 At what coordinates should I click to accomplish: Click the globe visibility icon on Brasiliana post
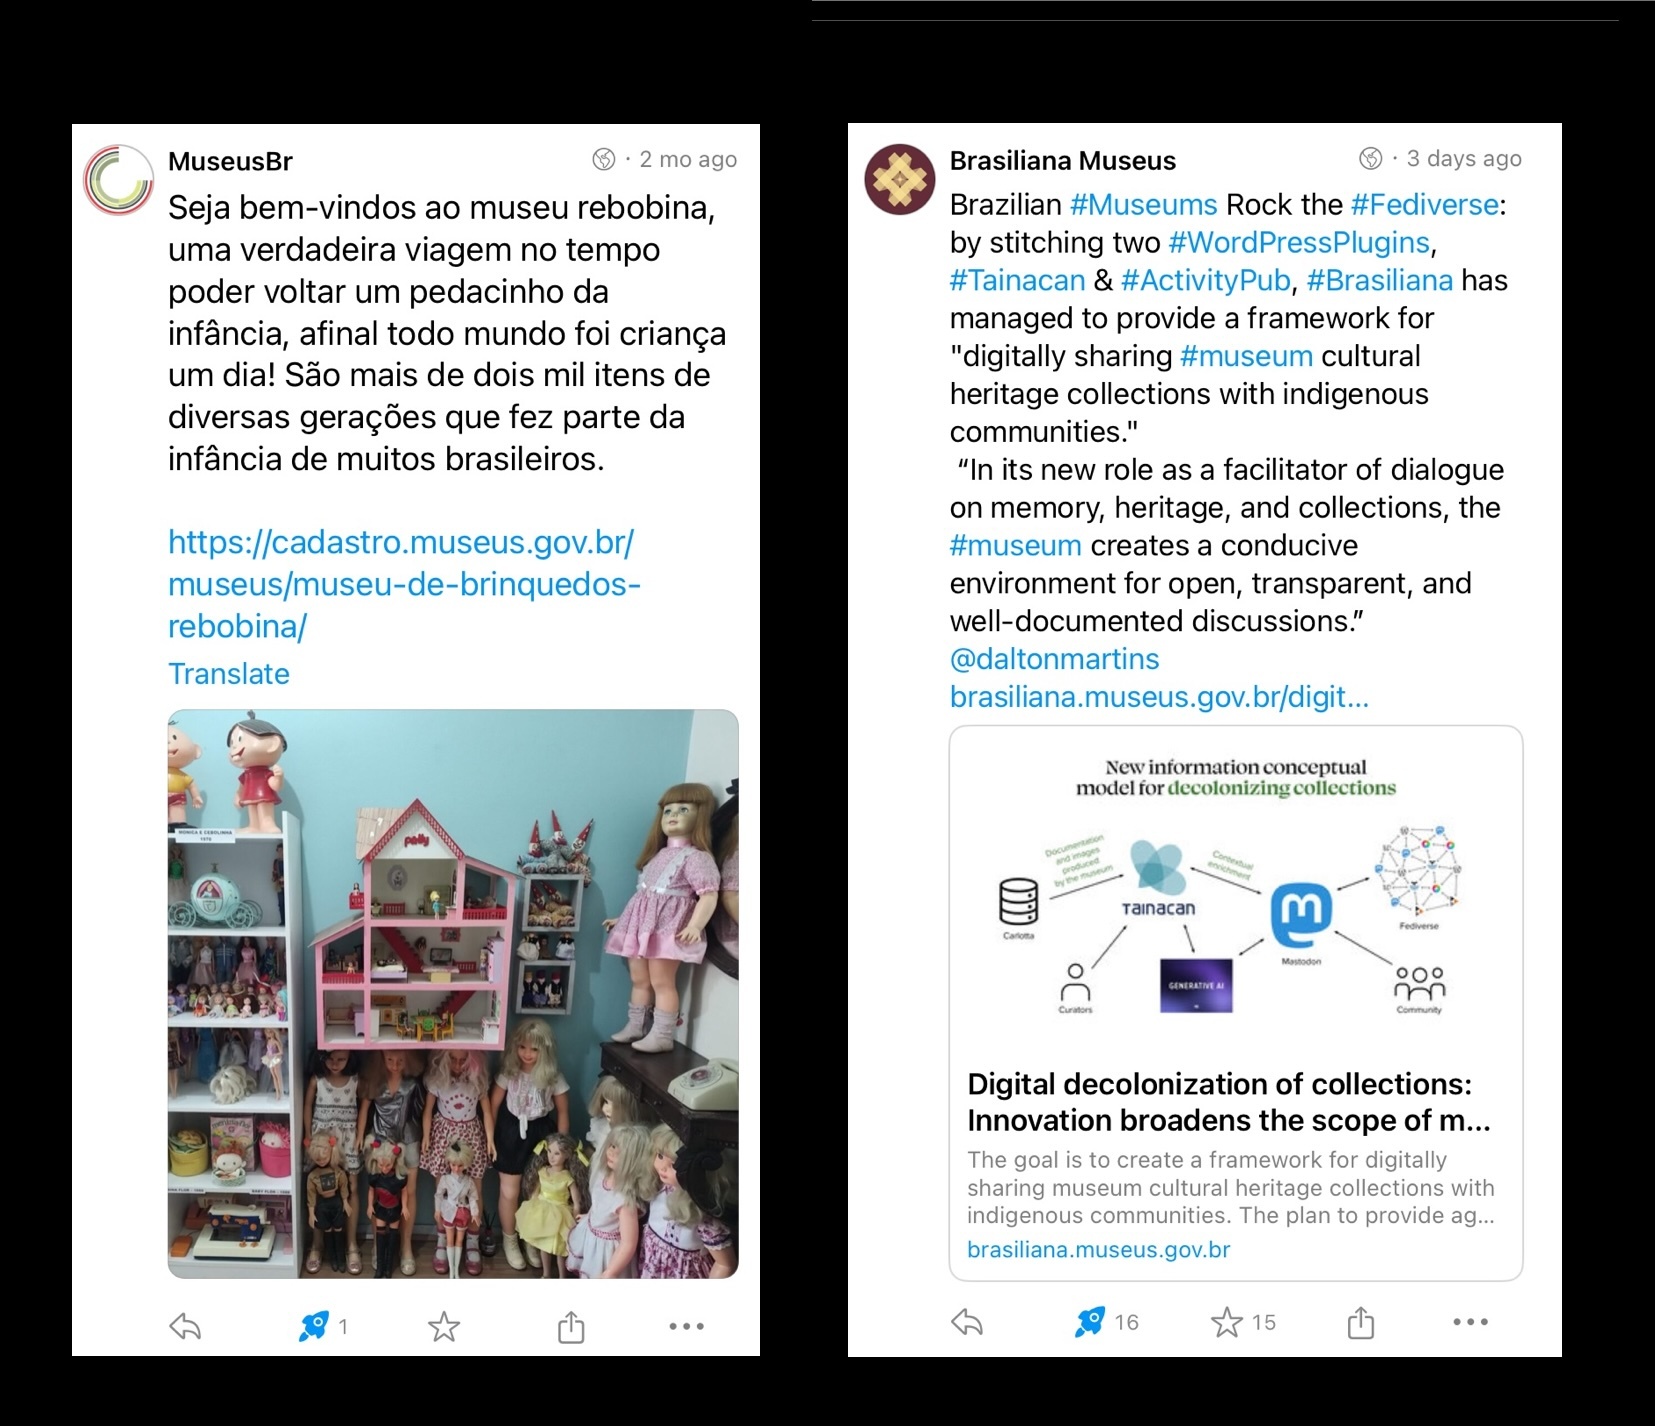tap(1371, 158)
